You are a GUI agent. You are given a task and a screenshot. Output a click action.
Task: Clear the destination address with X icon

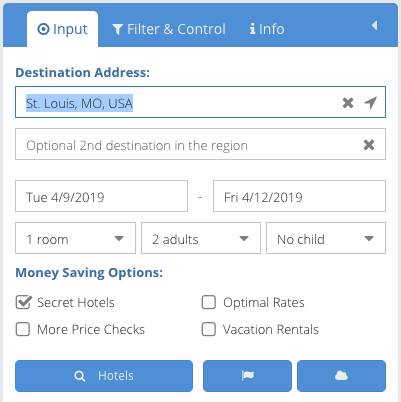tap(348, 103)
